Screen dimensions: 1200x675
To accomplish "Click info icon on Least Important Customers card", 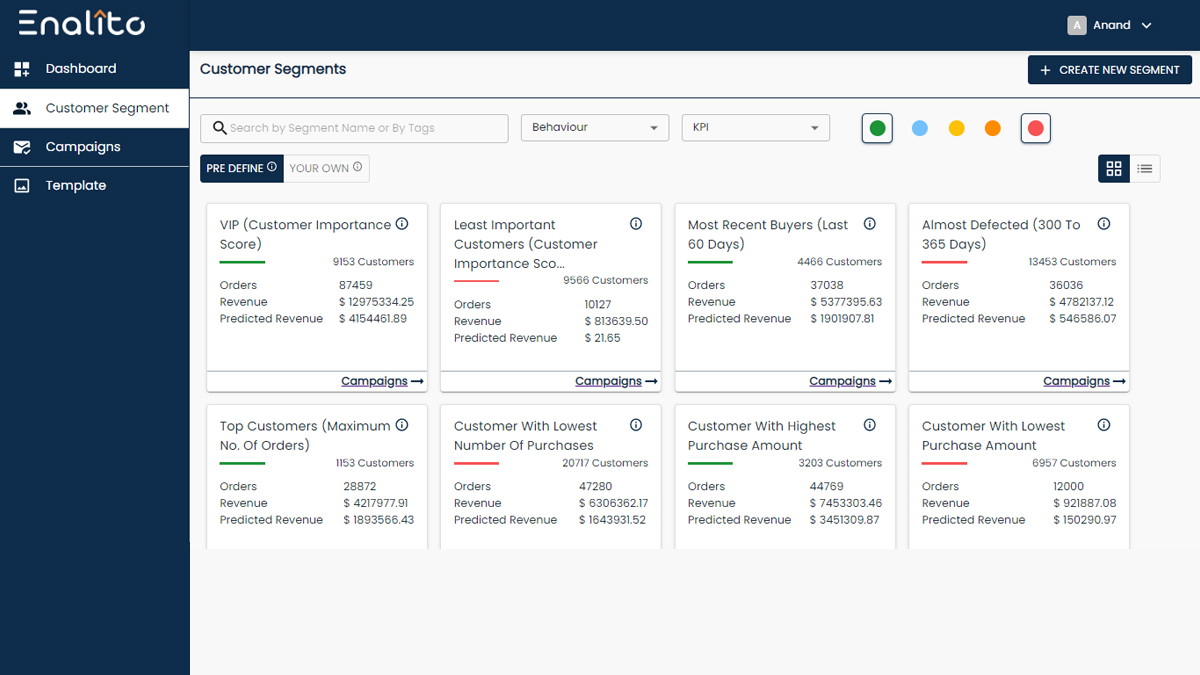I will pyautogui.click(x=636, y=224).
